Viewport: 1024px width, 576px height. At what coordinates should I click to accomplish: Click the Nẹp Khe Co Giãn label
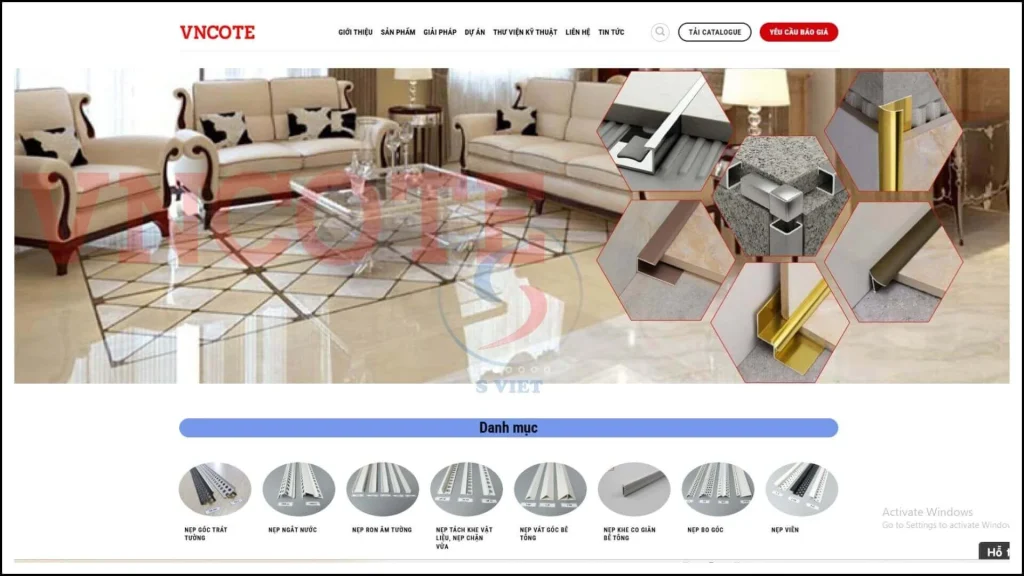[630, 534]
